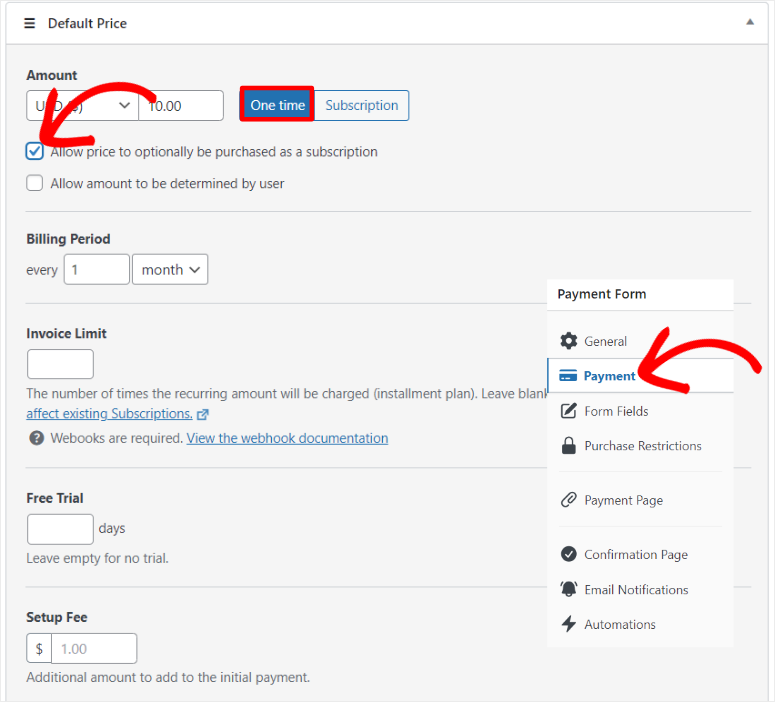Click the Purchase Restrictions lock icon
The height and width of the screenshot is (702, 775).
pyautogui.click(x=569, y=446)
